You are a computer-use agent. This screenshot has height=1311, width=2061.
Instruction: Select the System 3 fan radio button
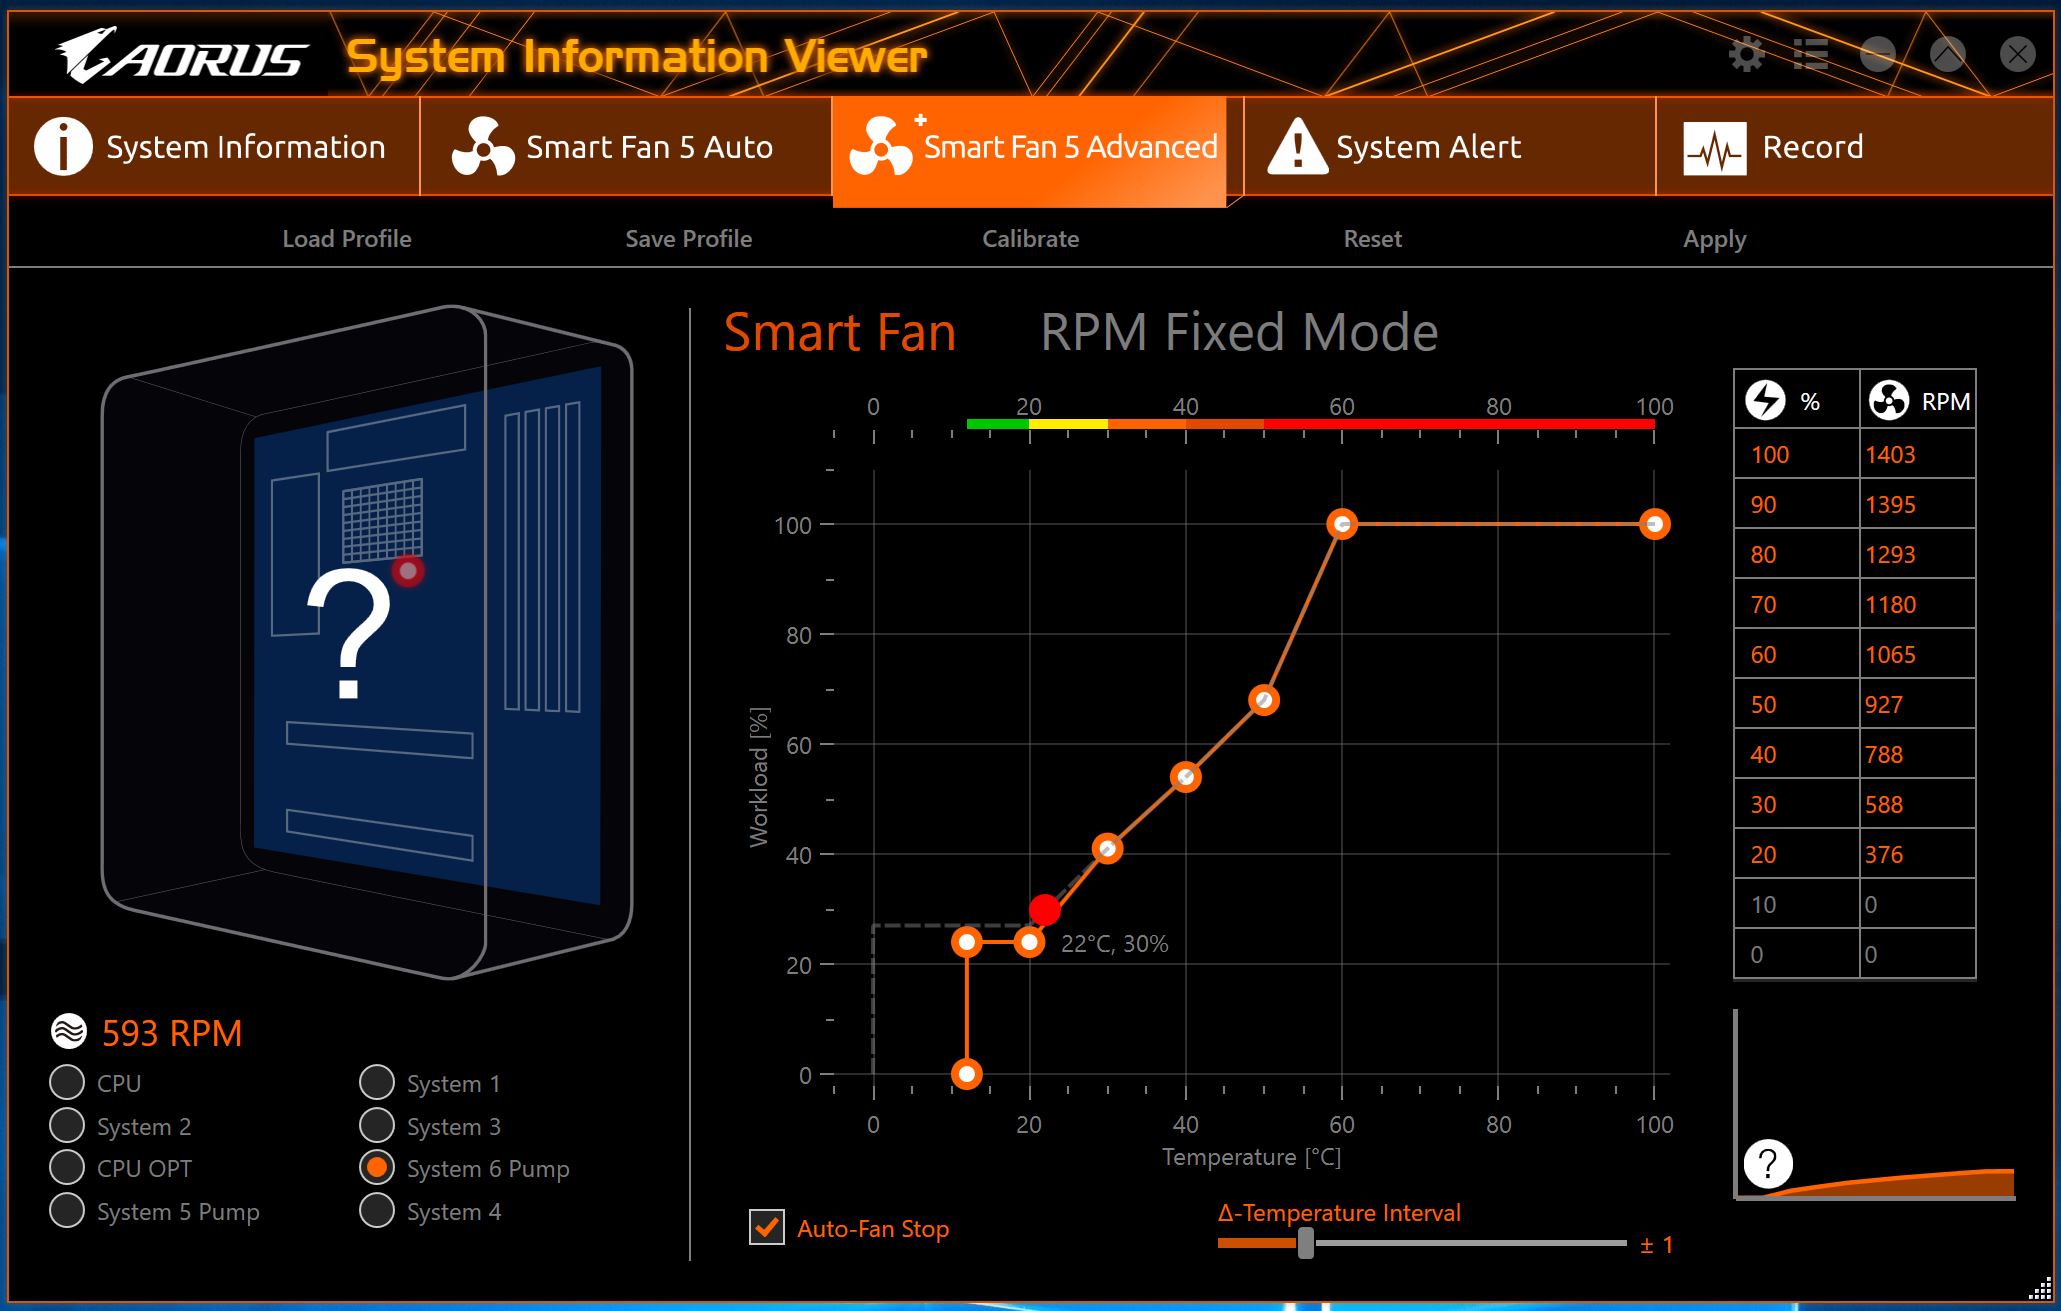tap(377, 1125)
